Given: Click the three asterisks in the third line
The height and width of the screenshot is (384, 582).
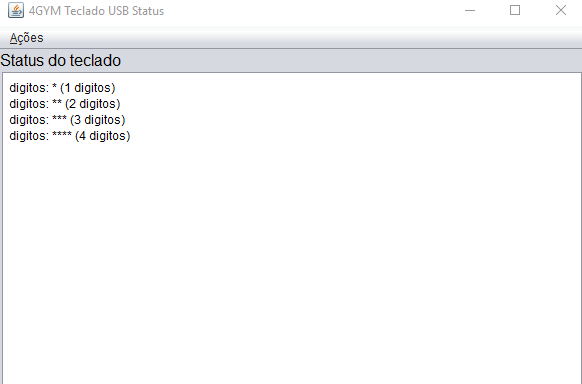Looking at the screenshot, I should [x=59, y=119].
